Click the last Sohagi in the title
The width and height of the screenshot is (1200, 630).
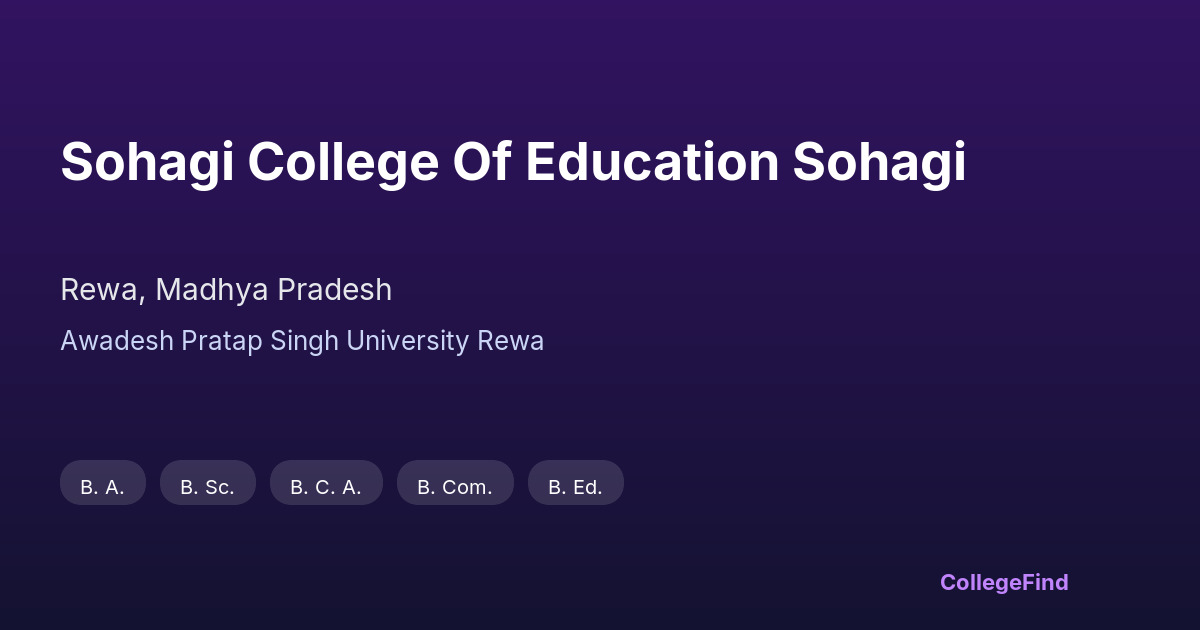coord(880,163)
